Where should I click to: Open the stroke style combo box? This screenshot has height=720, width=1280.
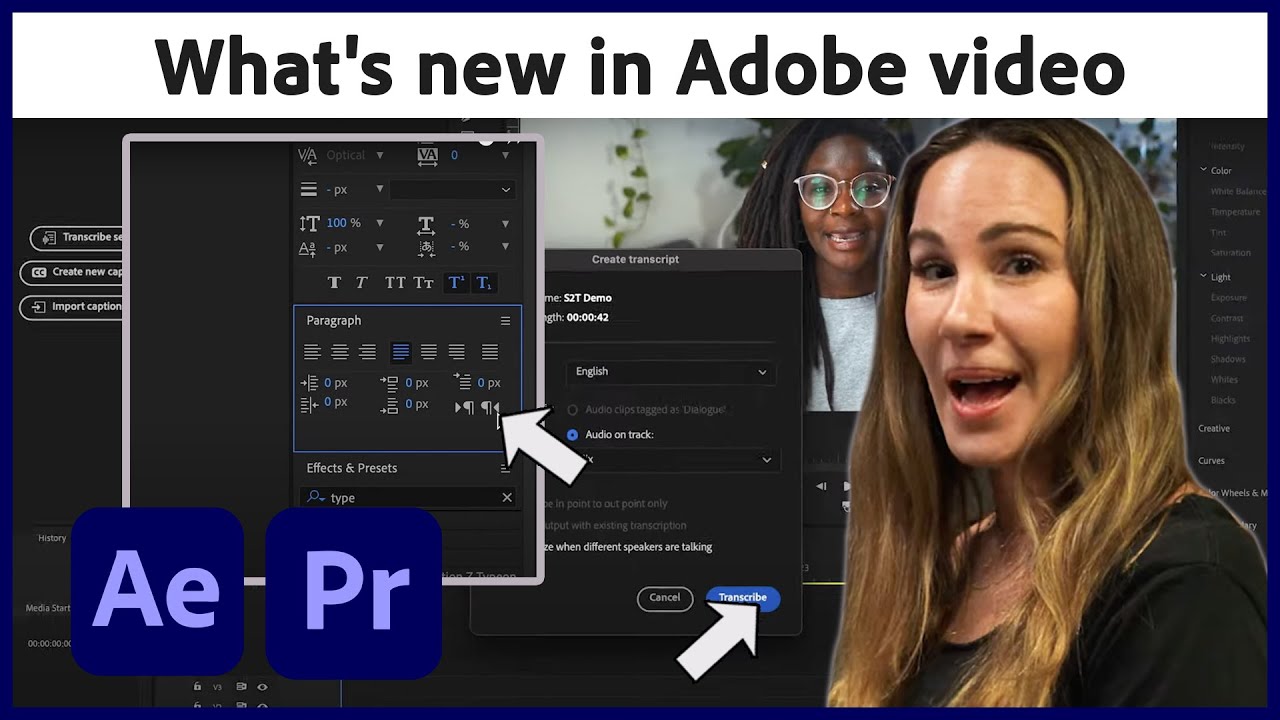453,189
